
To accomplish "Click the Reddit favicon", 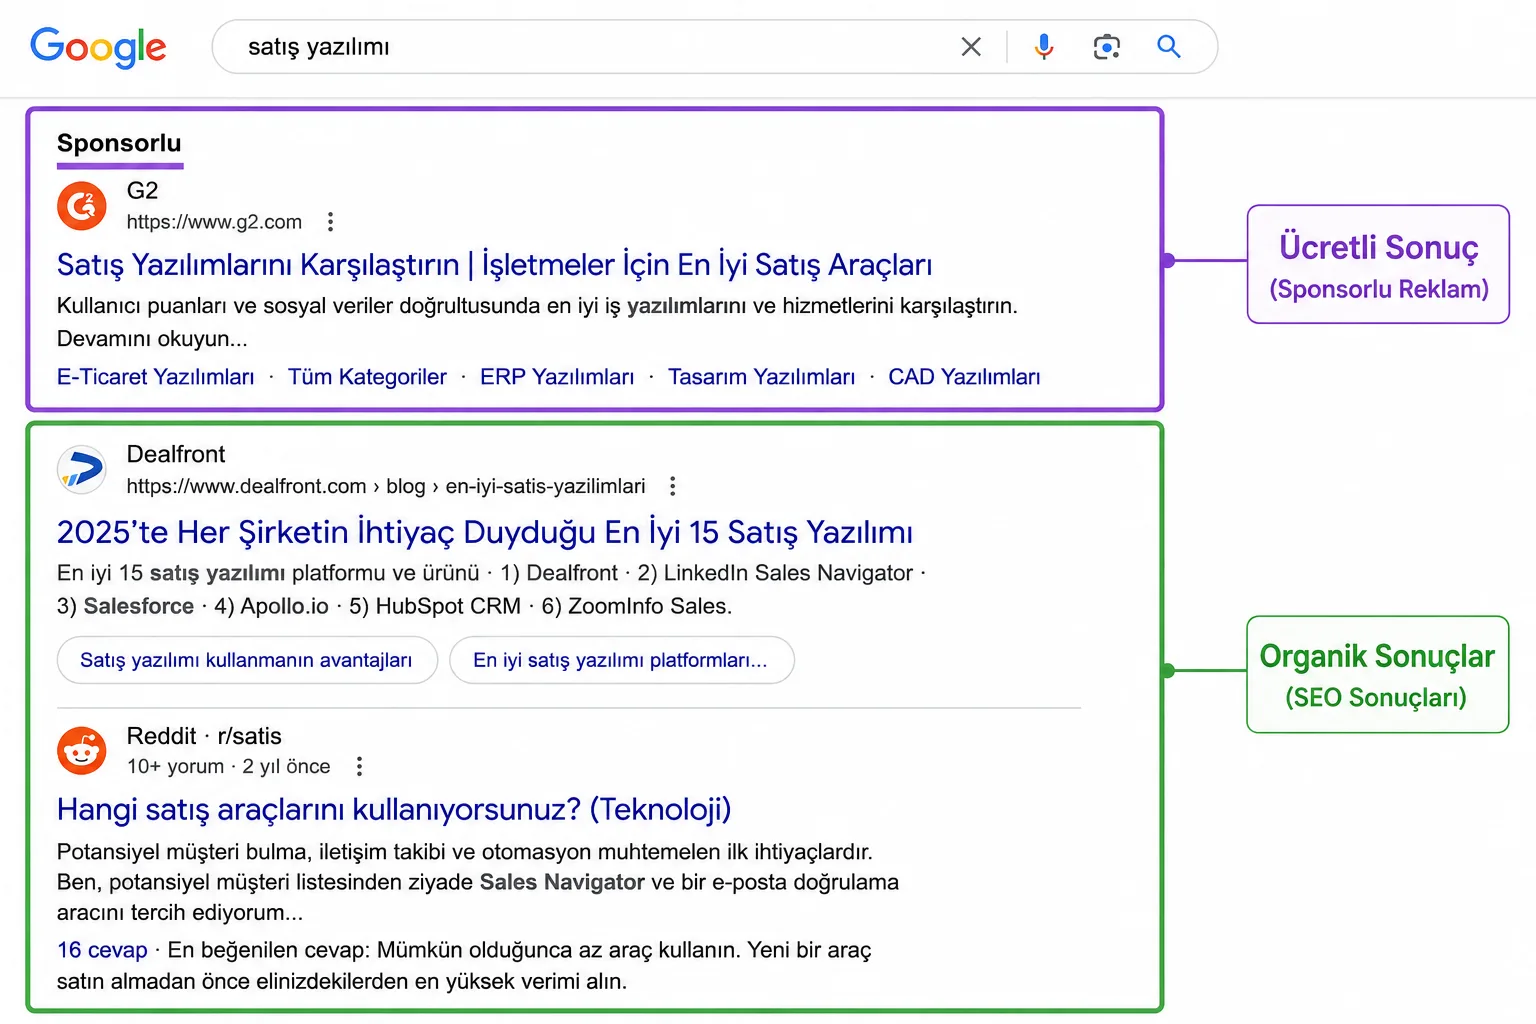I will tap(82, 751).
